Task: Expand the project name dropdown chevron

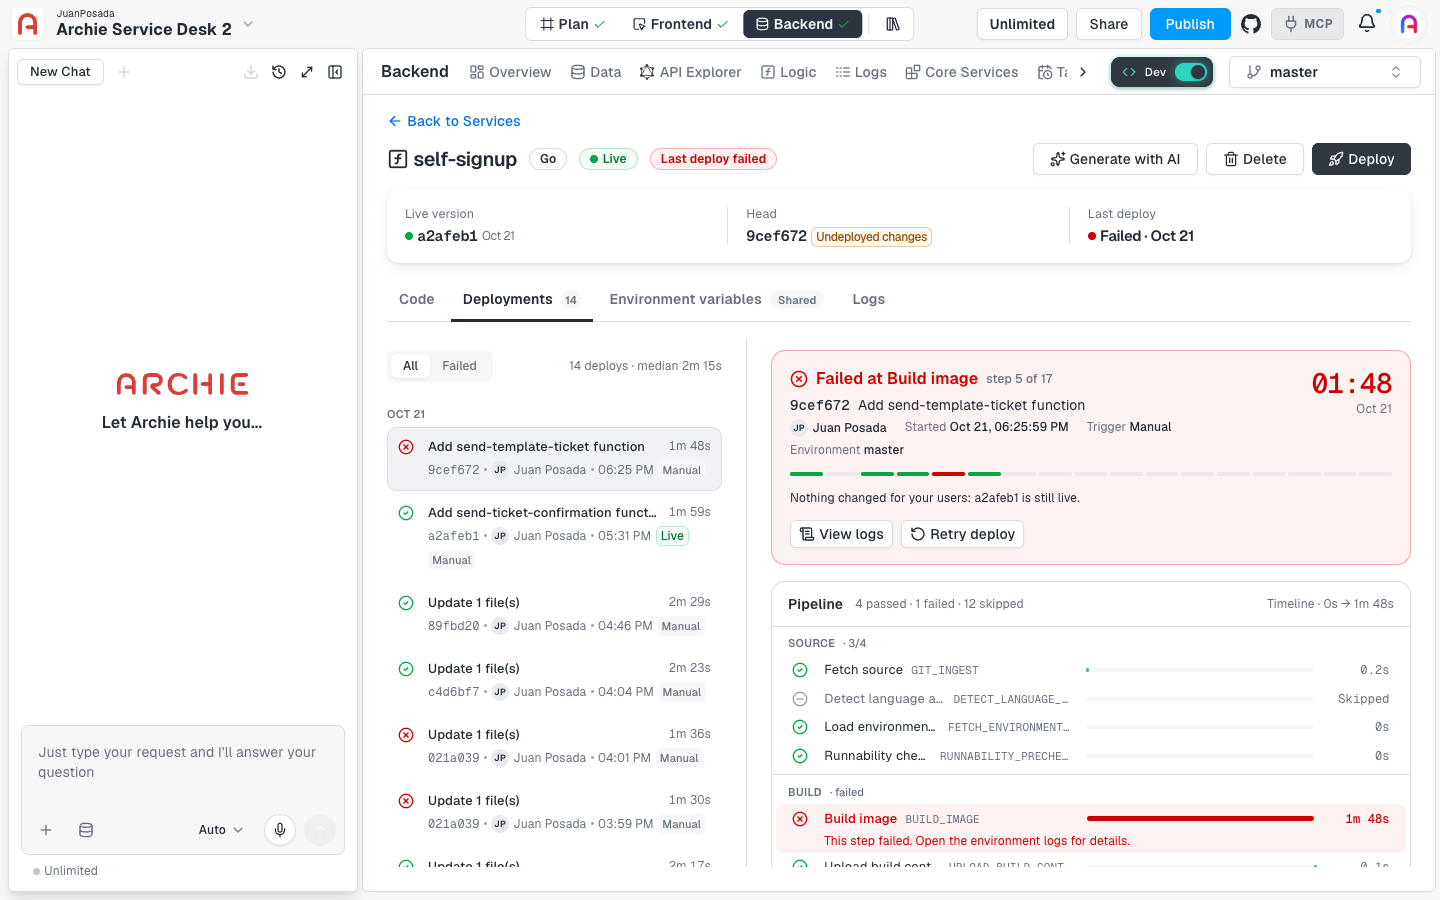Action: pos(248,24)
